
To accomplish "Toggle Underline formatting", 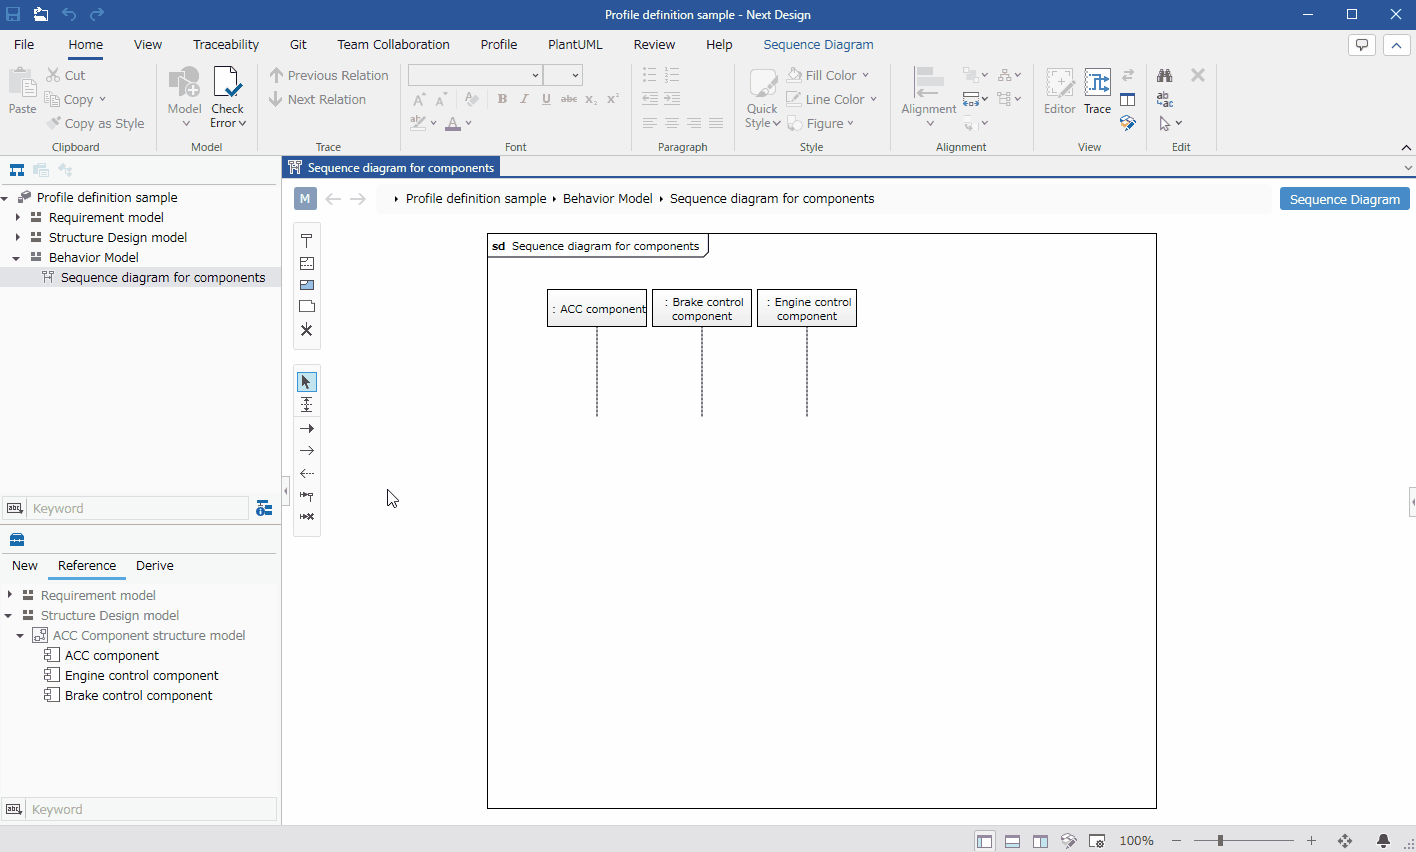I will pyautogui.click(x=546, y=99).
